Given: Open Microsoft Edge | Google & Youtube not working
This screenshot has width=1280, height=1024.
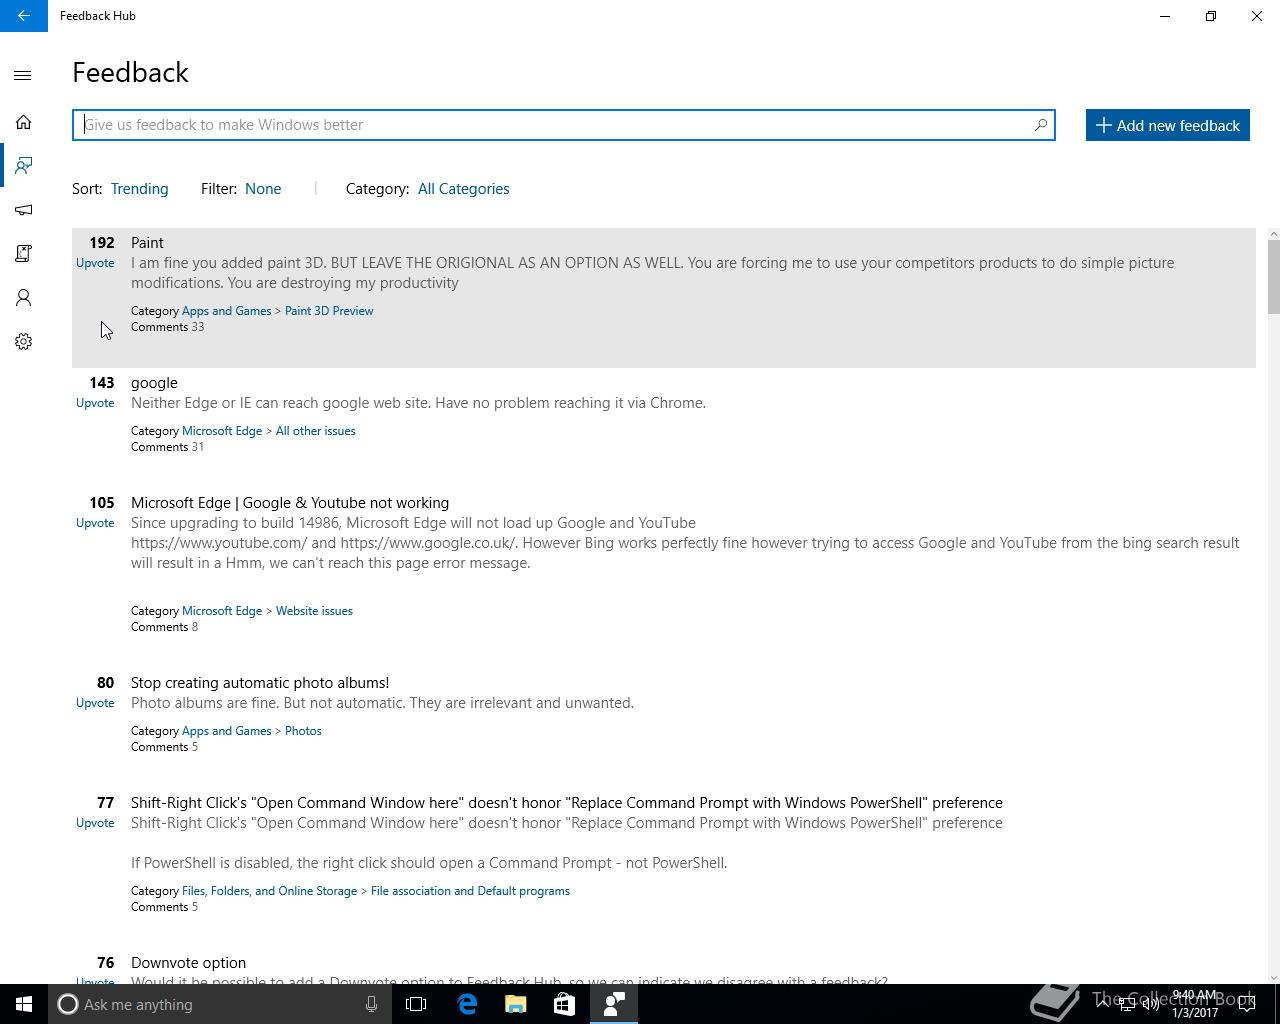Looking at the screenshot, I should pyautogui.click(x=290, y=503).
